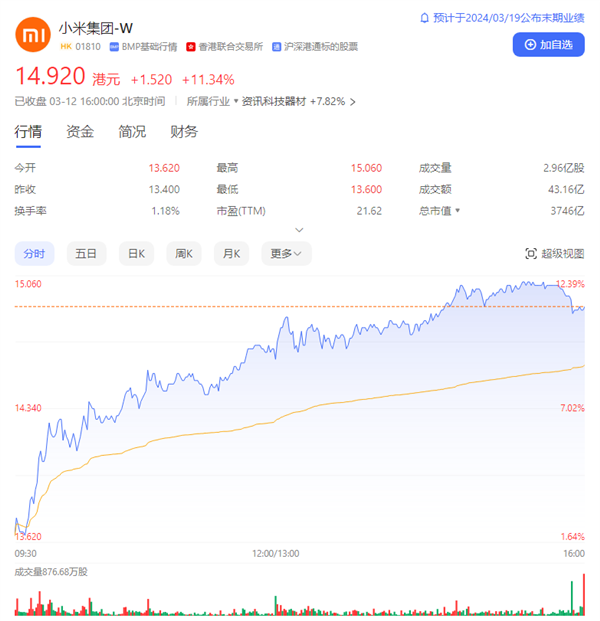The width and height of the screenshot is (600, 621).
Task: Select the 周K chart view
Action: pos(184,253)
